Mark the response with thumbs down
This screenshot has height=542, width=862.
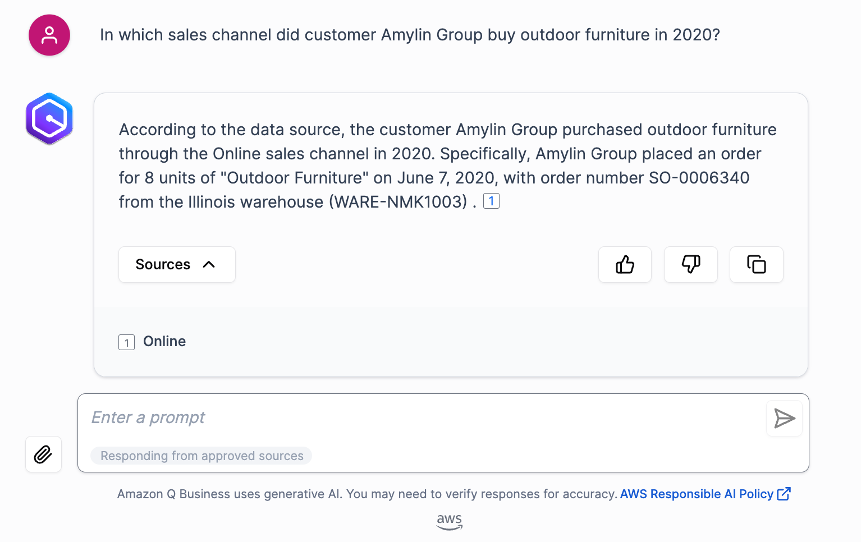[x=691, y=265]
